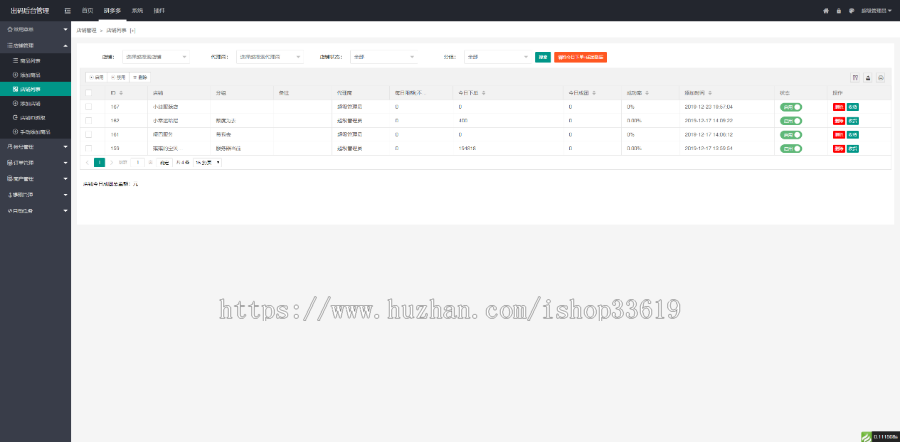Viewport: 900px width, 442px height.
Task: Click the theme icon beside the lock icon
Action: click(x=851, y=10)
